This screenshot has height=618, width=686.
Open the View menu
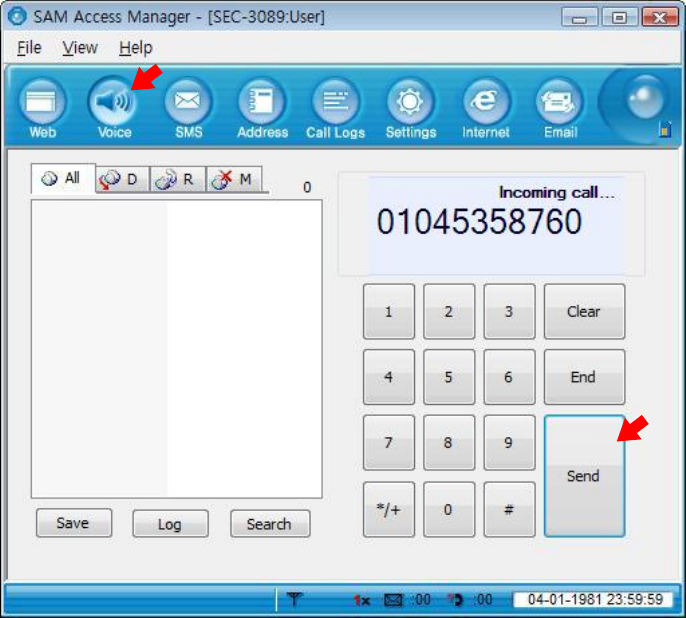[80, 47]
